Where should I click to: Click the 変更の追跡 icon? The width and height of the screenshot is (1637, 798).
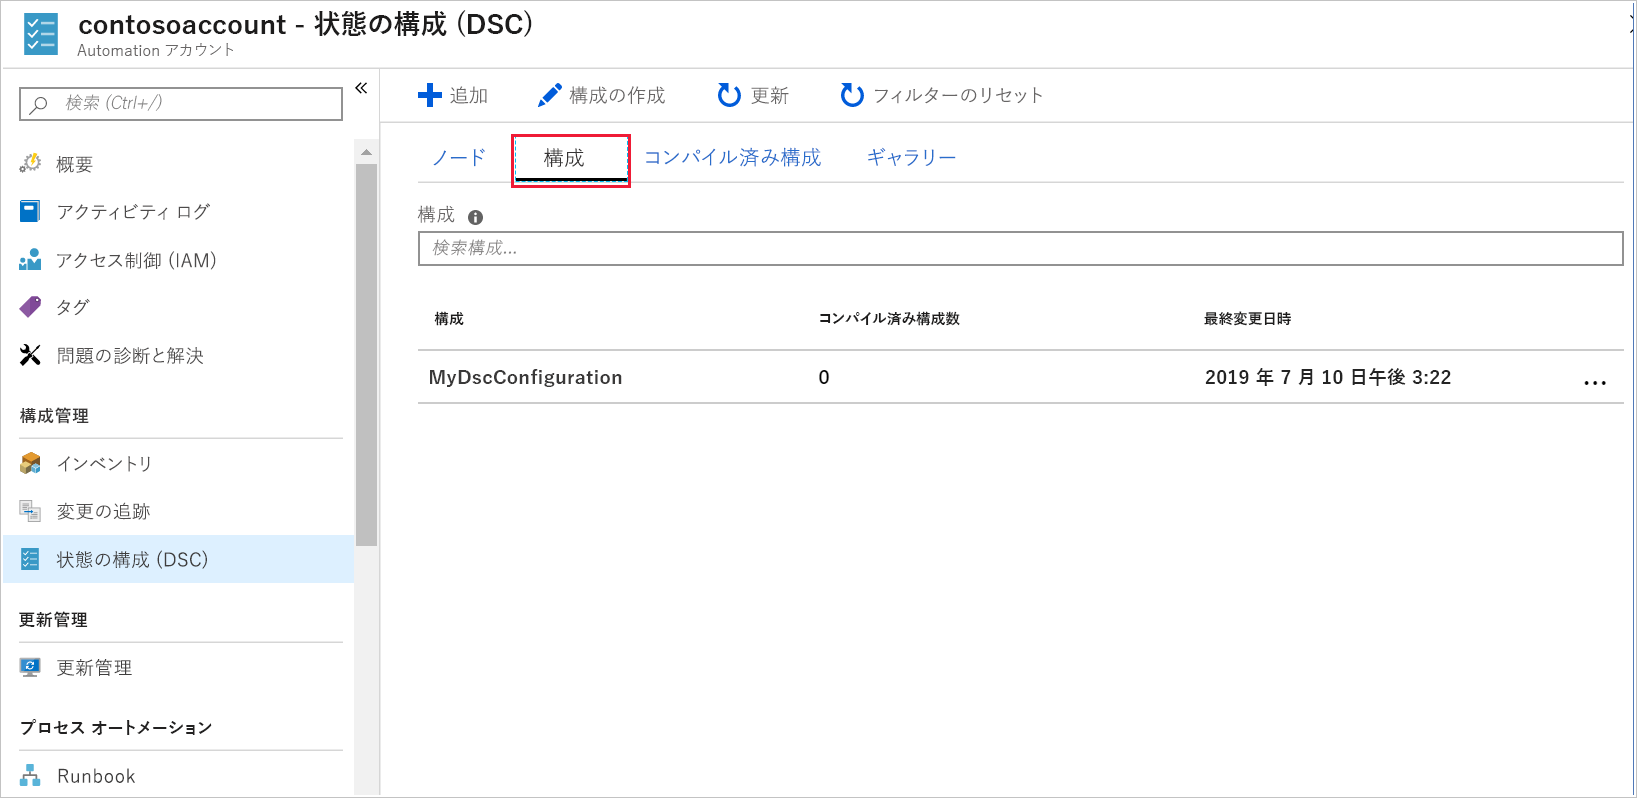tap(31, 511)
